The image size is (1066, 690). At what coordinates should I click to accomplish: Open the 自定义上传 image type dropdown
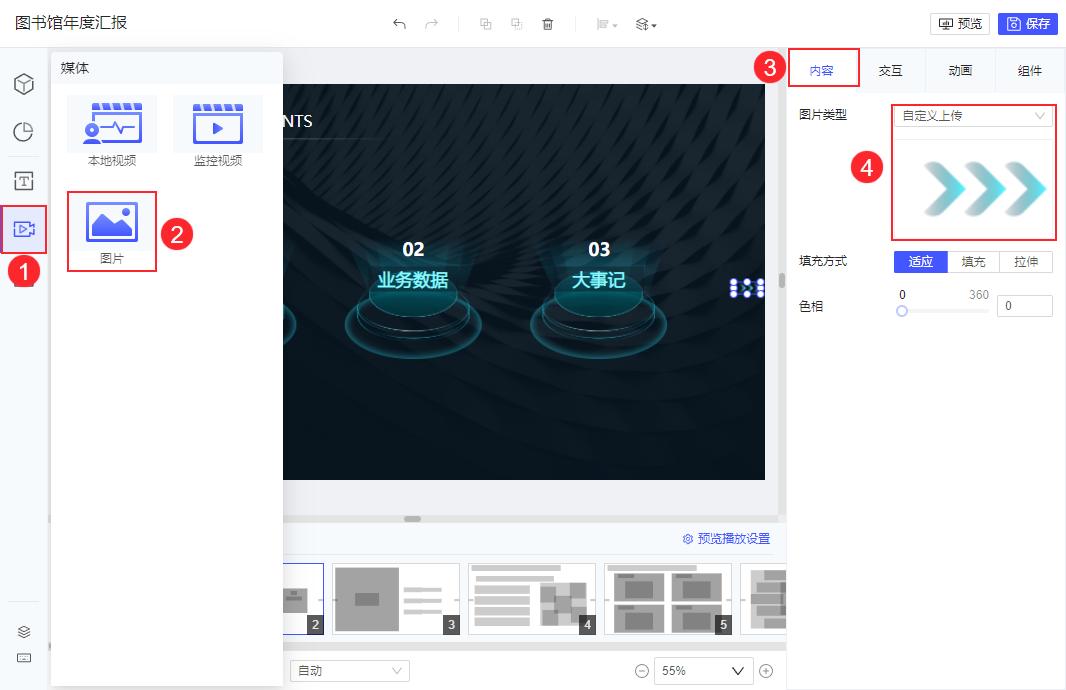pos(973,116)
